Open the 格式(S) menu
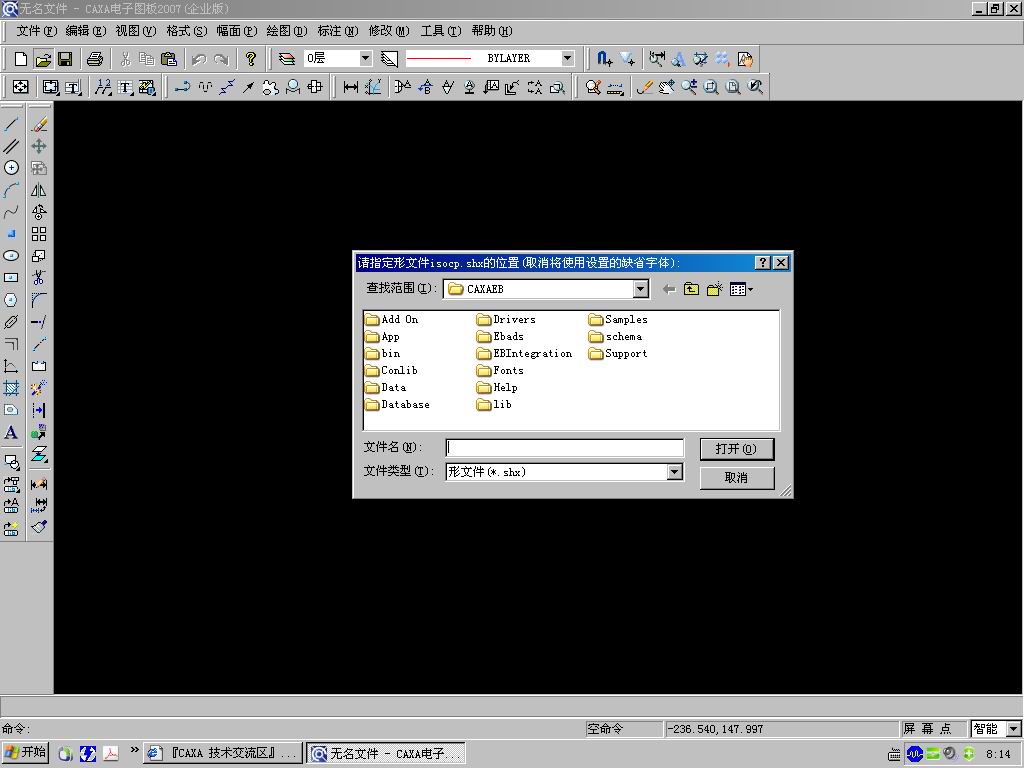 tap(187, 31)
